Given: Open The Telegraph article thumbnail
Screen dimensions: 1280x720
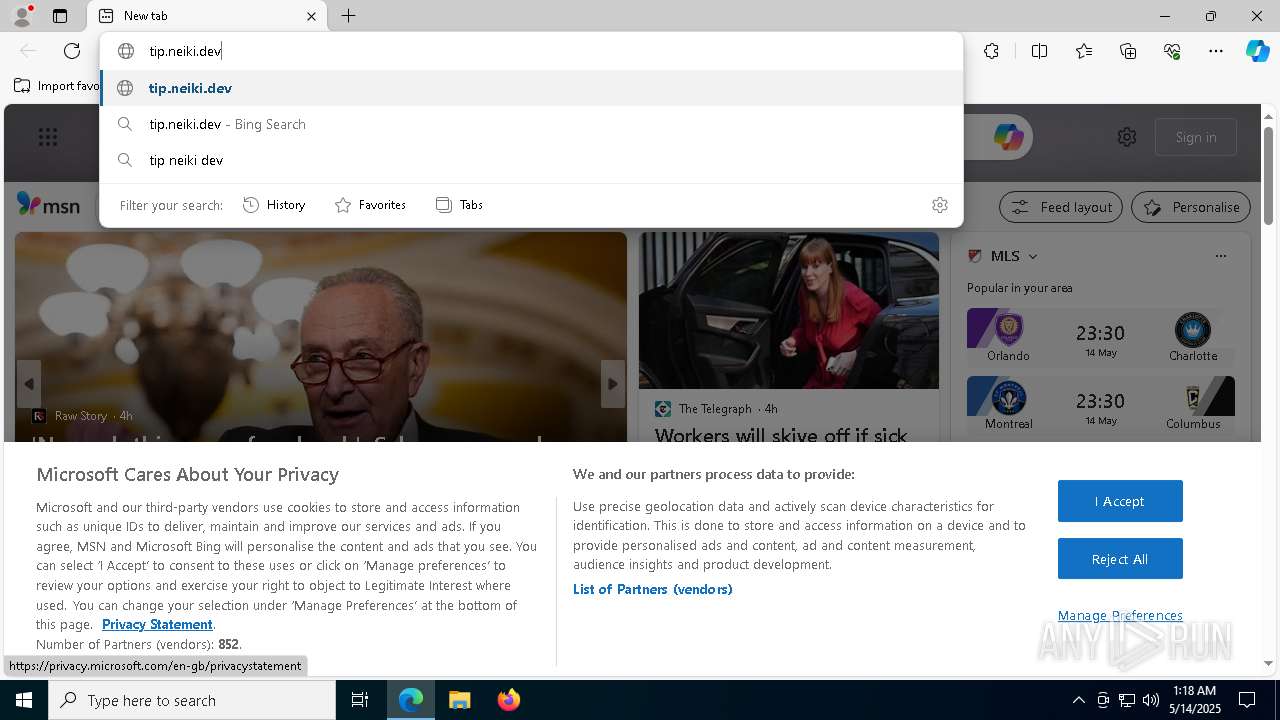Looking at the screenshot, I should (789, 311).
